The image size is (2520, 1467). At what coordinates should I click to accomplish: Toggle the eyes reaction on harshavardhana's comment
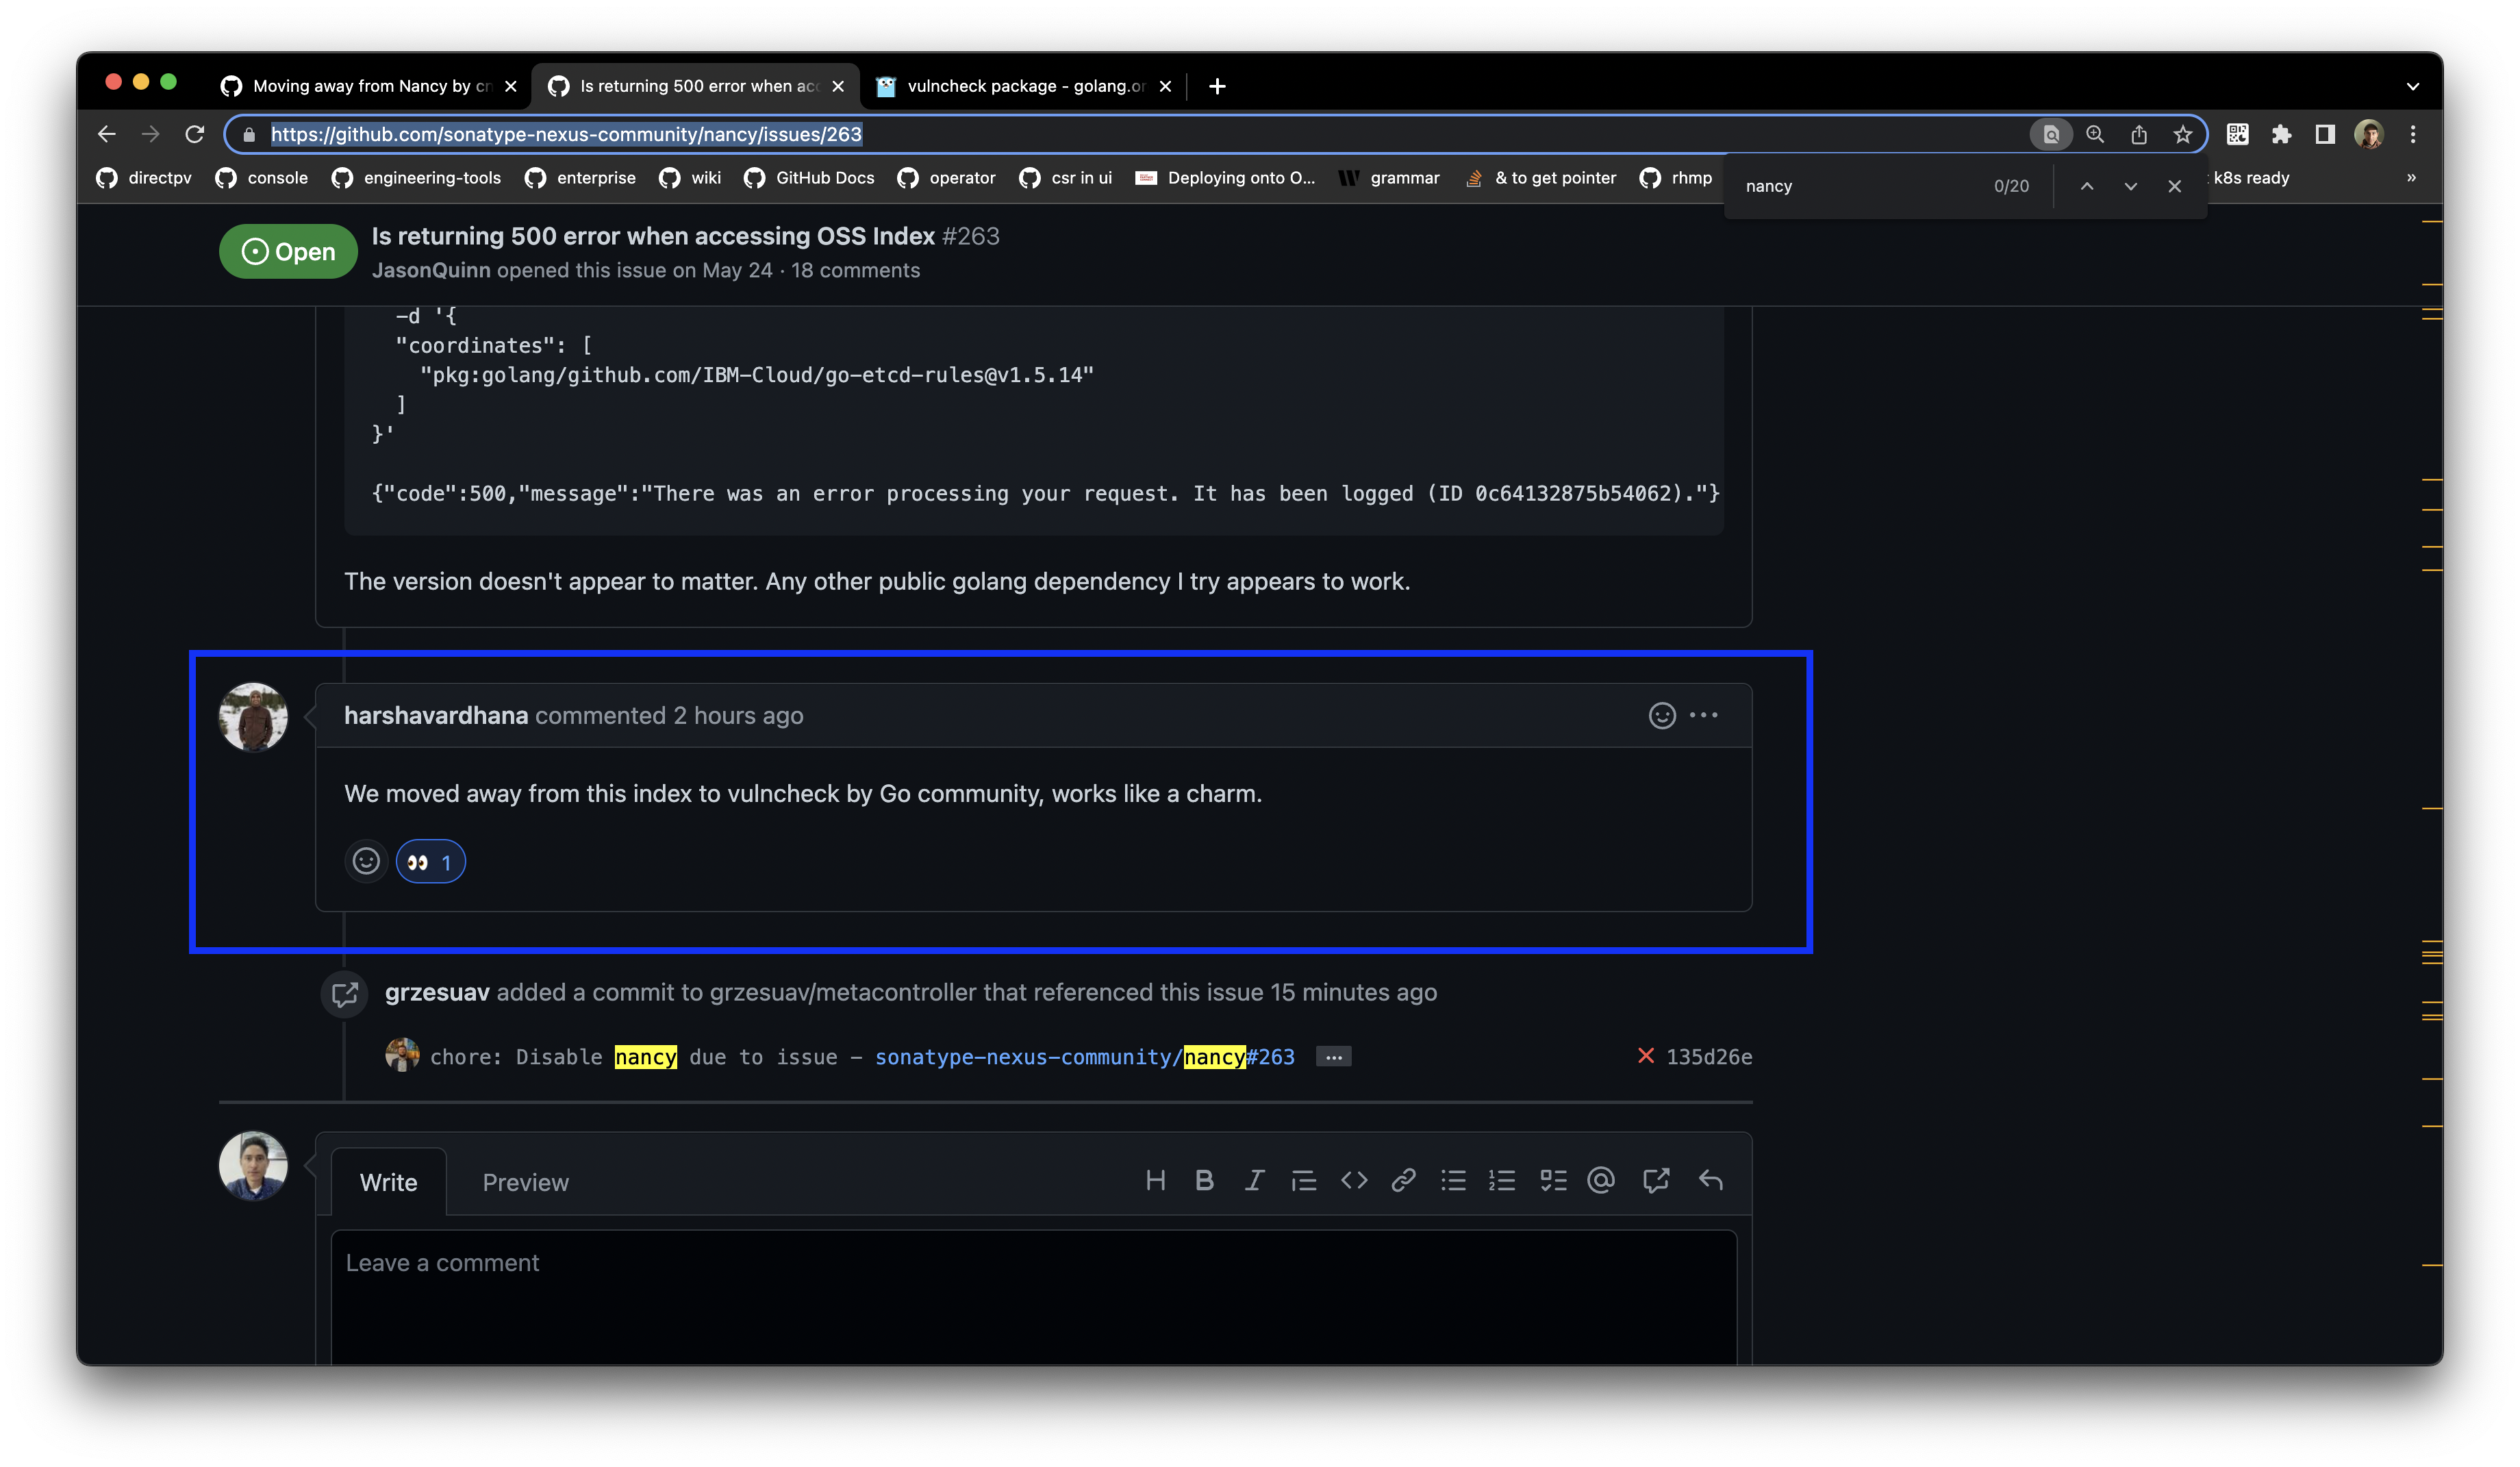tap(431, 862)
